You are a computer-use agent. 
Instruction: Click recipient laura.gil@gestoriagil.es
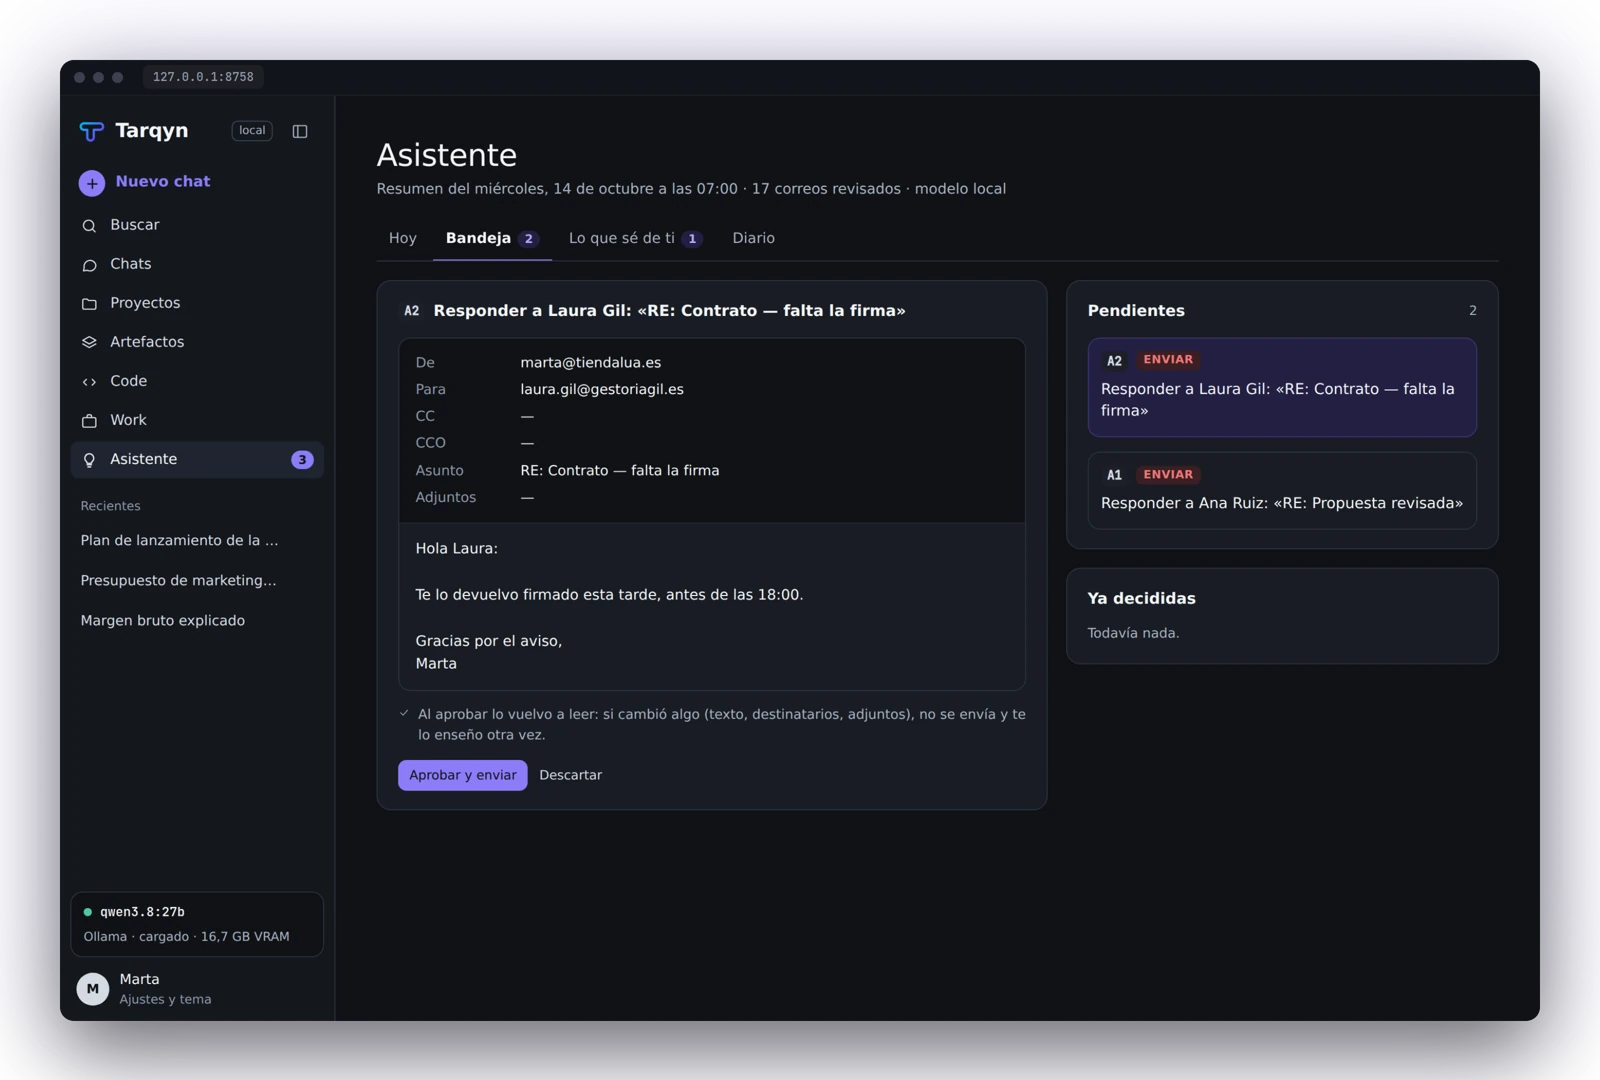pos(602,390)
